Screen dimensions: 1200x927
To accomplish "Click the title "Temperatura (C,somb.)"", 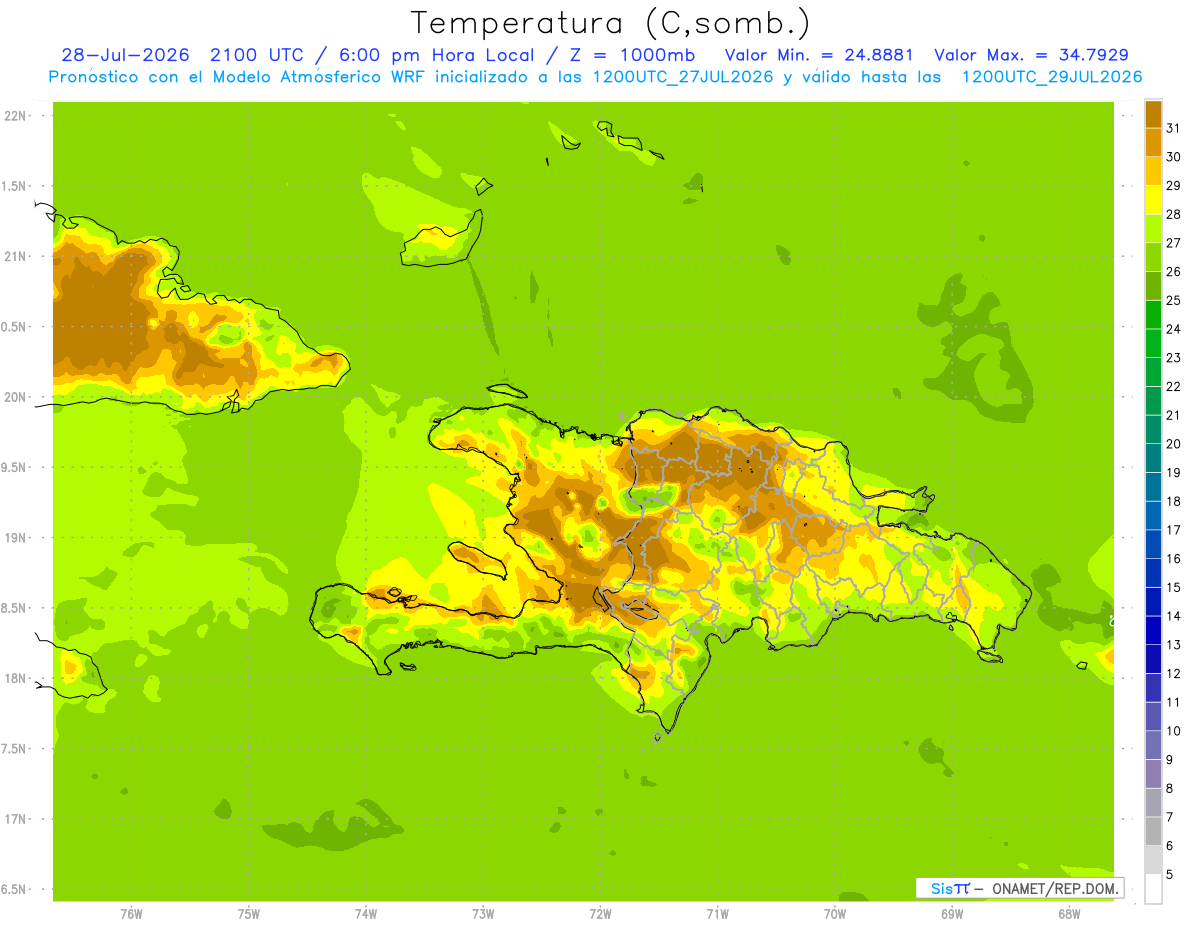I will click(x=611, y=24).
